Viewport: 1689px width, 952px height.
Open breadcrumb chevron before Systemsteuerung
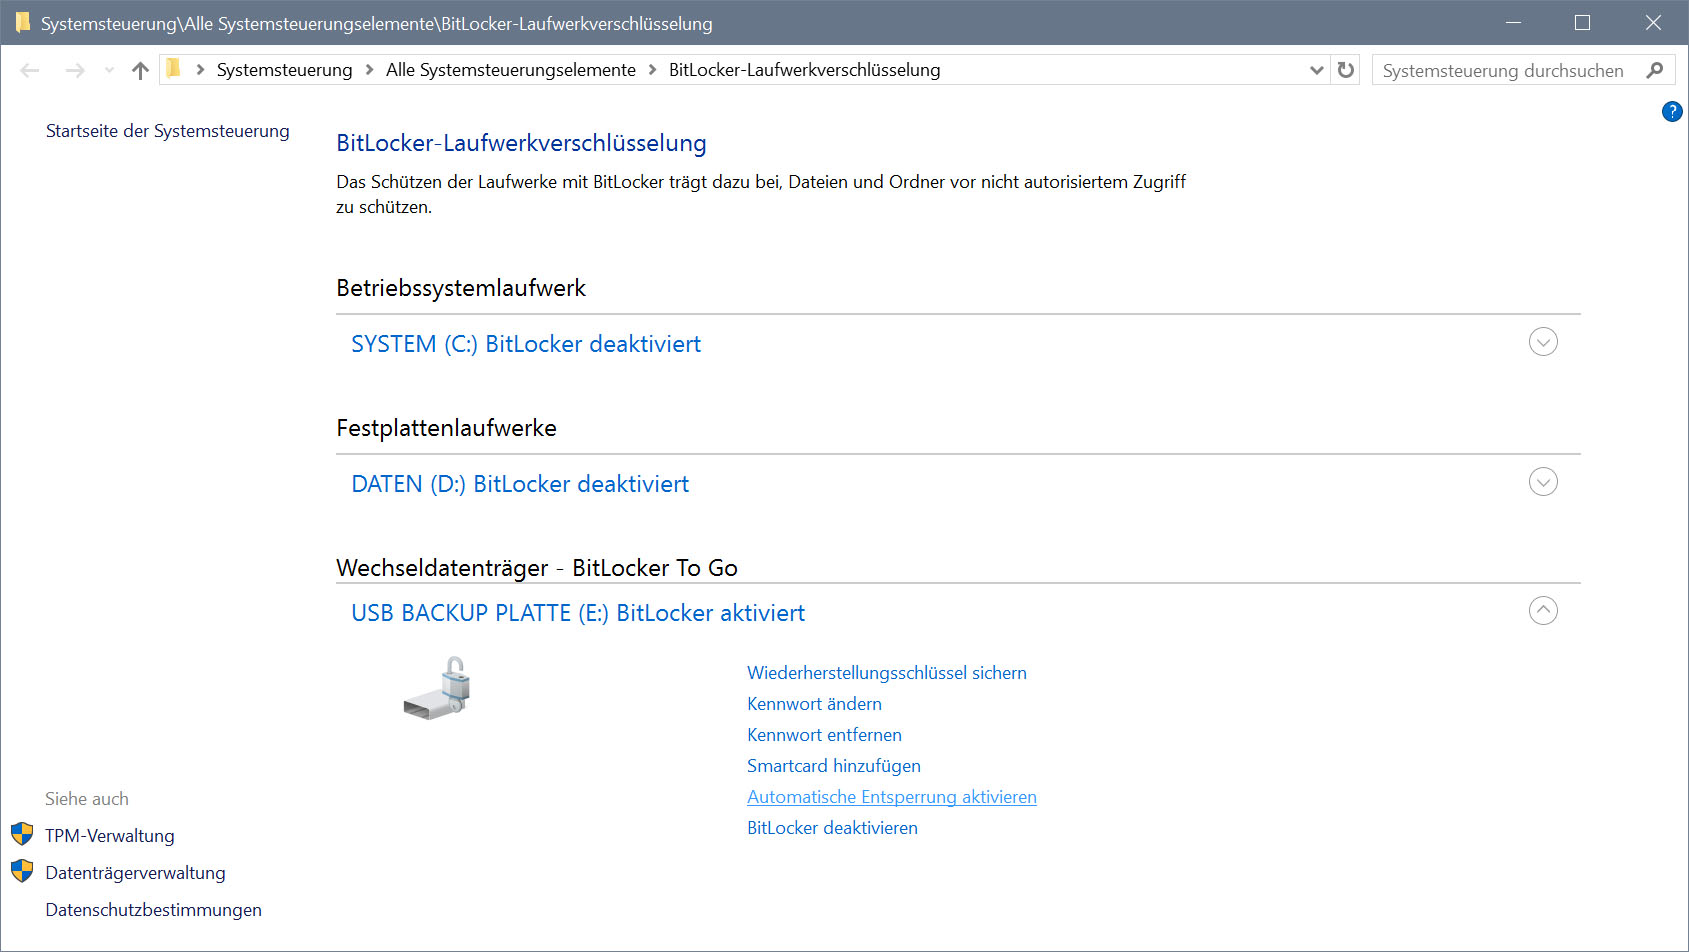coord(200,70)
